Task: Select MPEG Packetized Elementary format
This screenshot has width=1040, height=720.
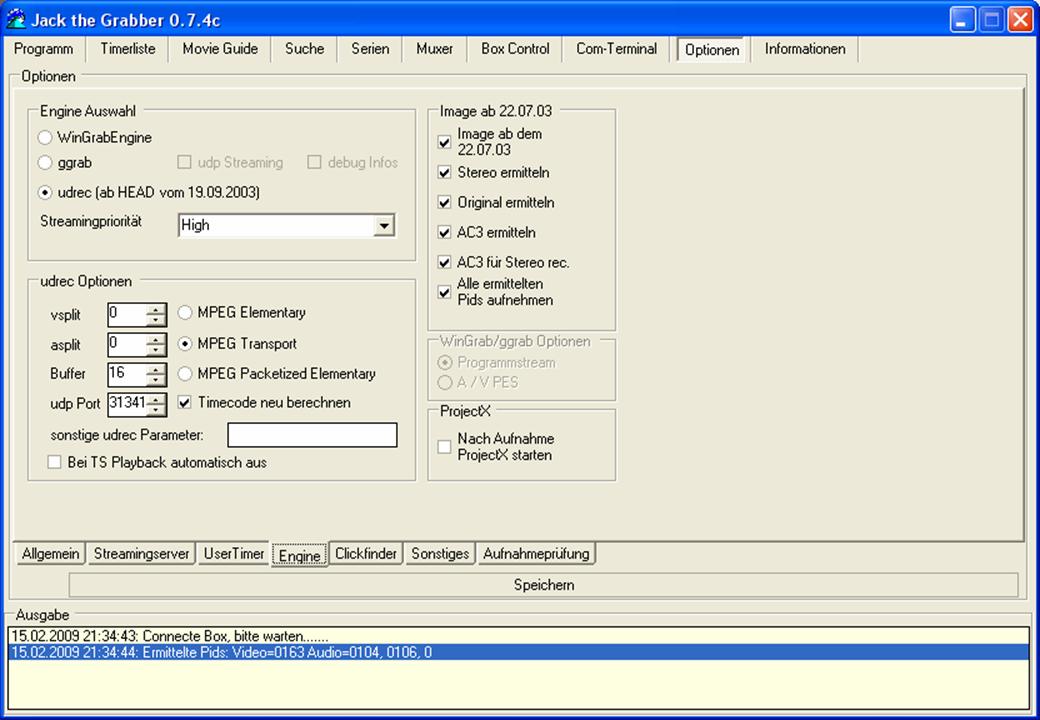Action: (185, 374)
